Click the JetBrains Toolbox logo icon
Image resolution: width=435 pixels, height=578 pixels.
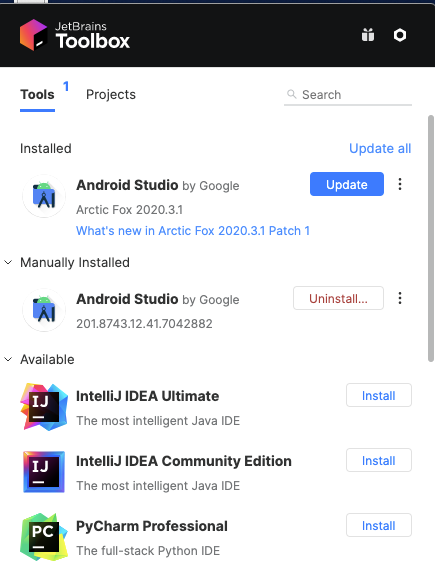[33, 35]
